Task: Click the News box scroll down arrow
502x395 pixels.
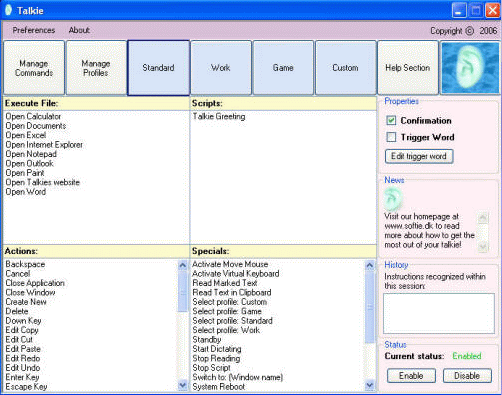Action: click(483, 246)
